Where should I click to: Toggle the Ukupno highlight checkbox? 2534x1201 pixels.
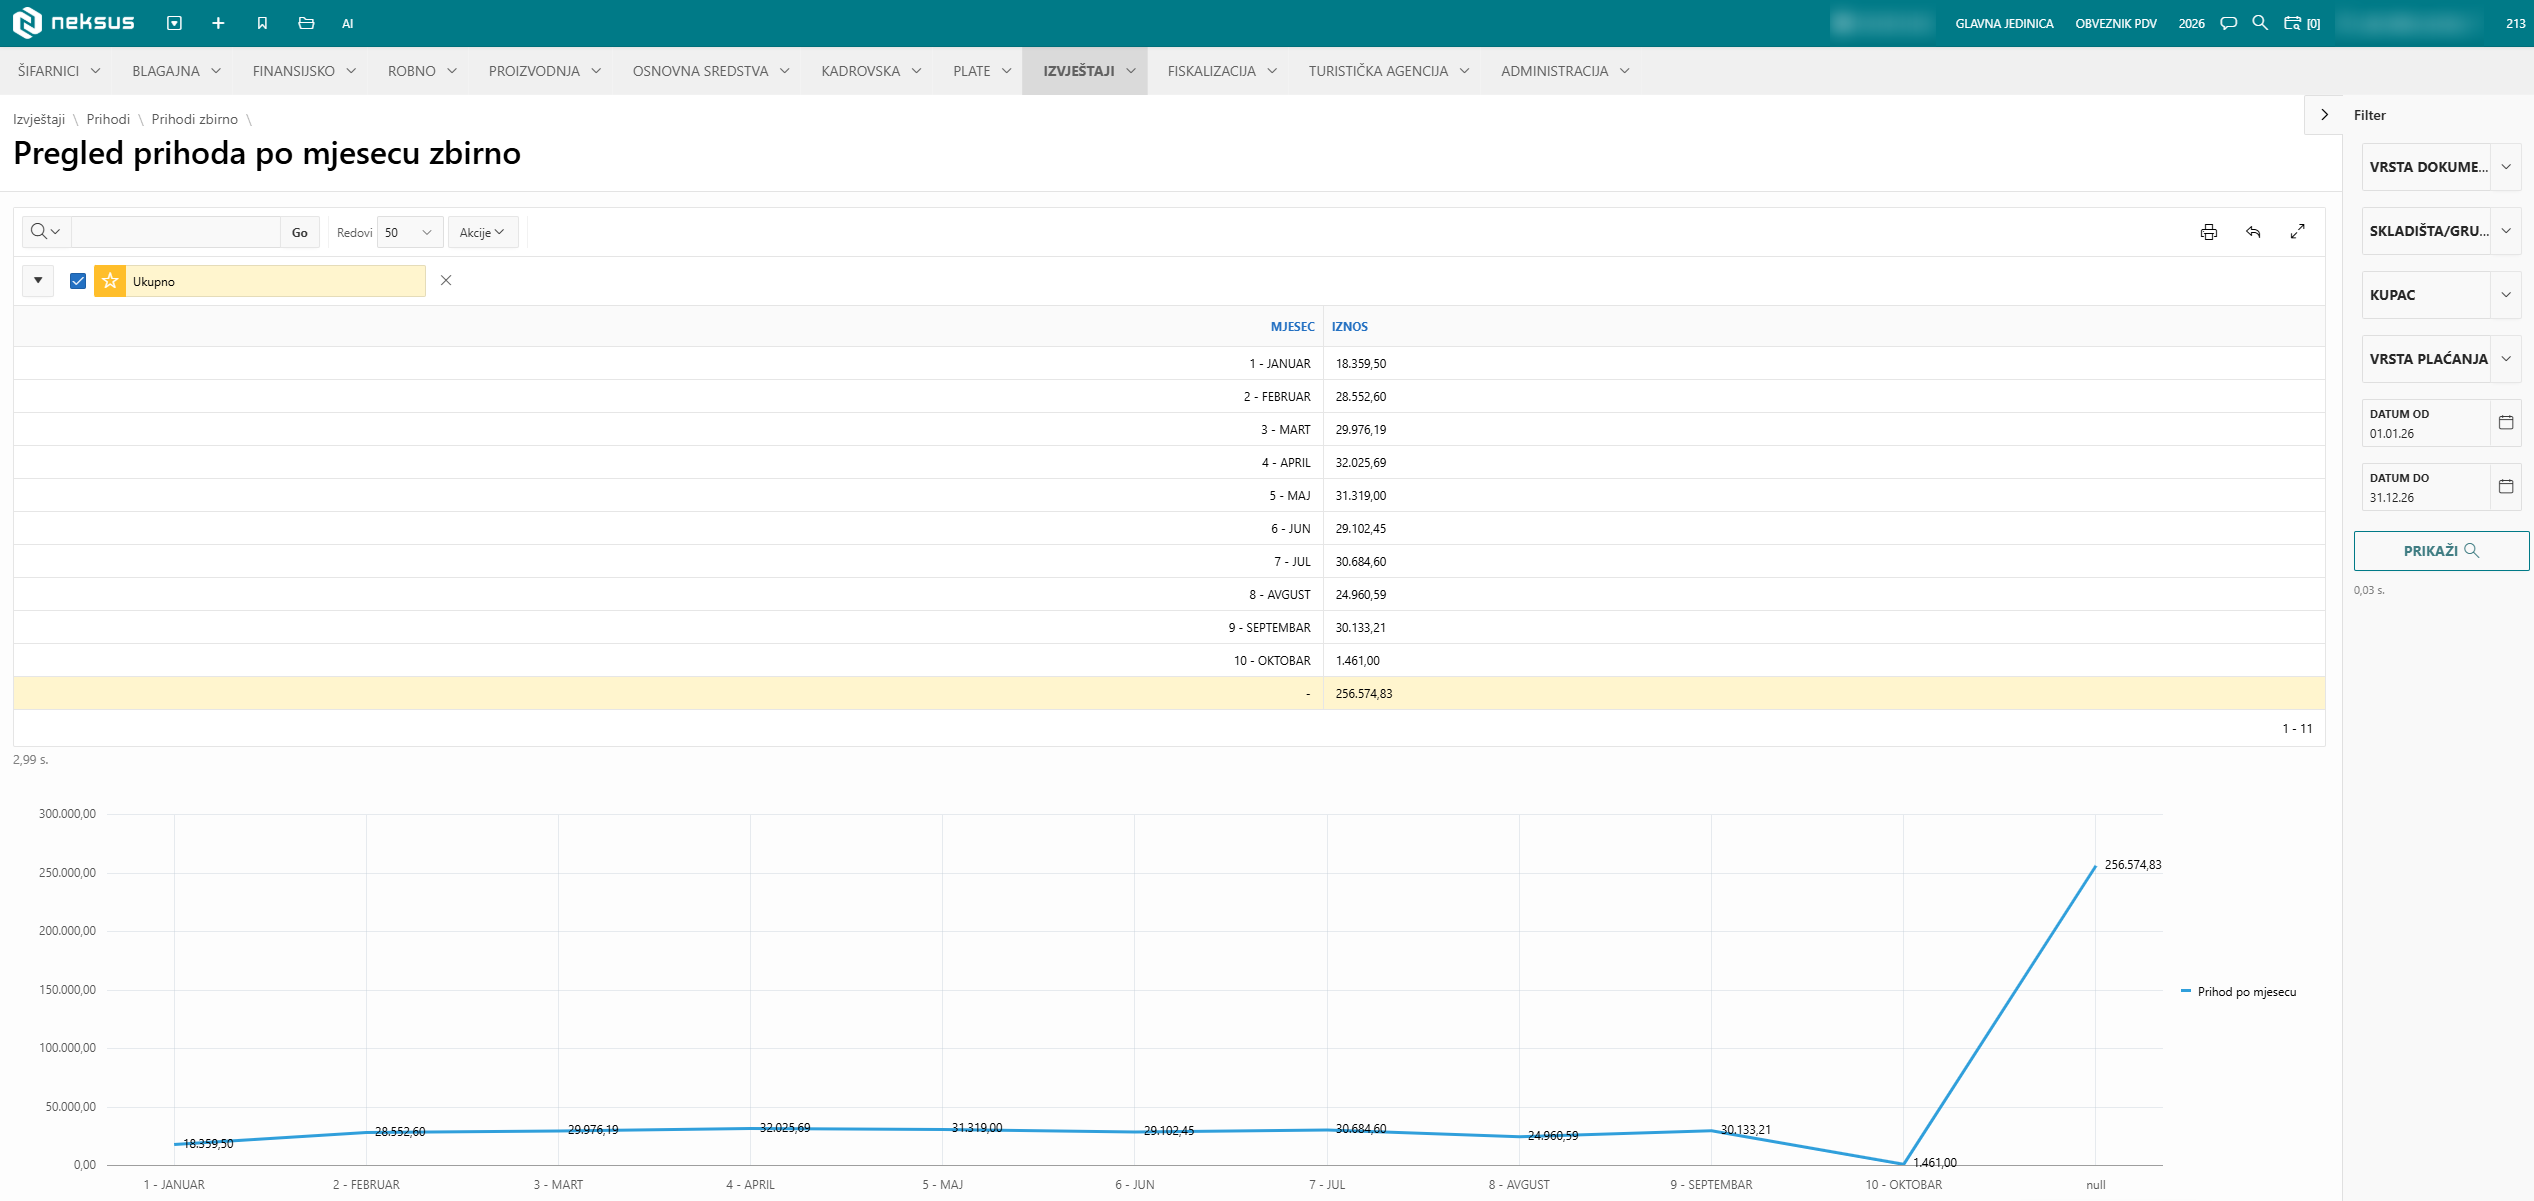(78, 281)
